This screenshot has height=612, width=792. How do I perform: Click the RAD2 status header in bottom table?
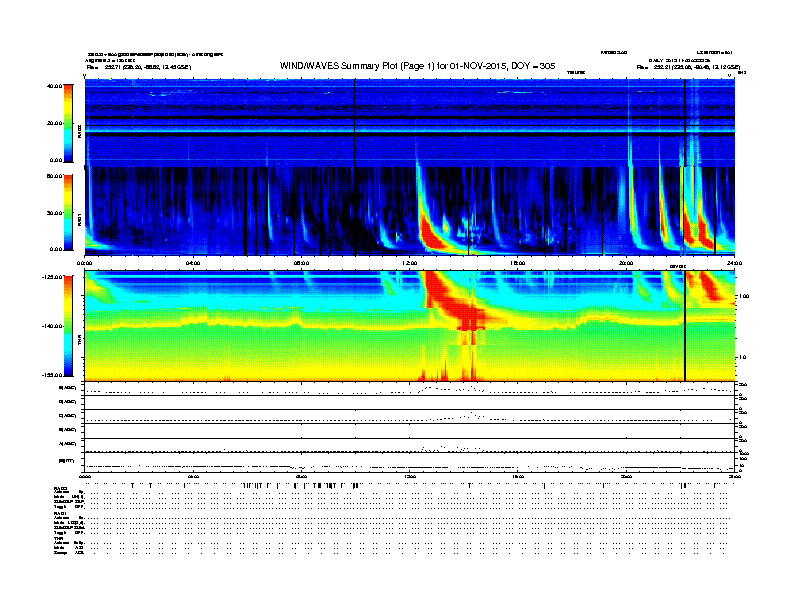[x=61, y=489]
